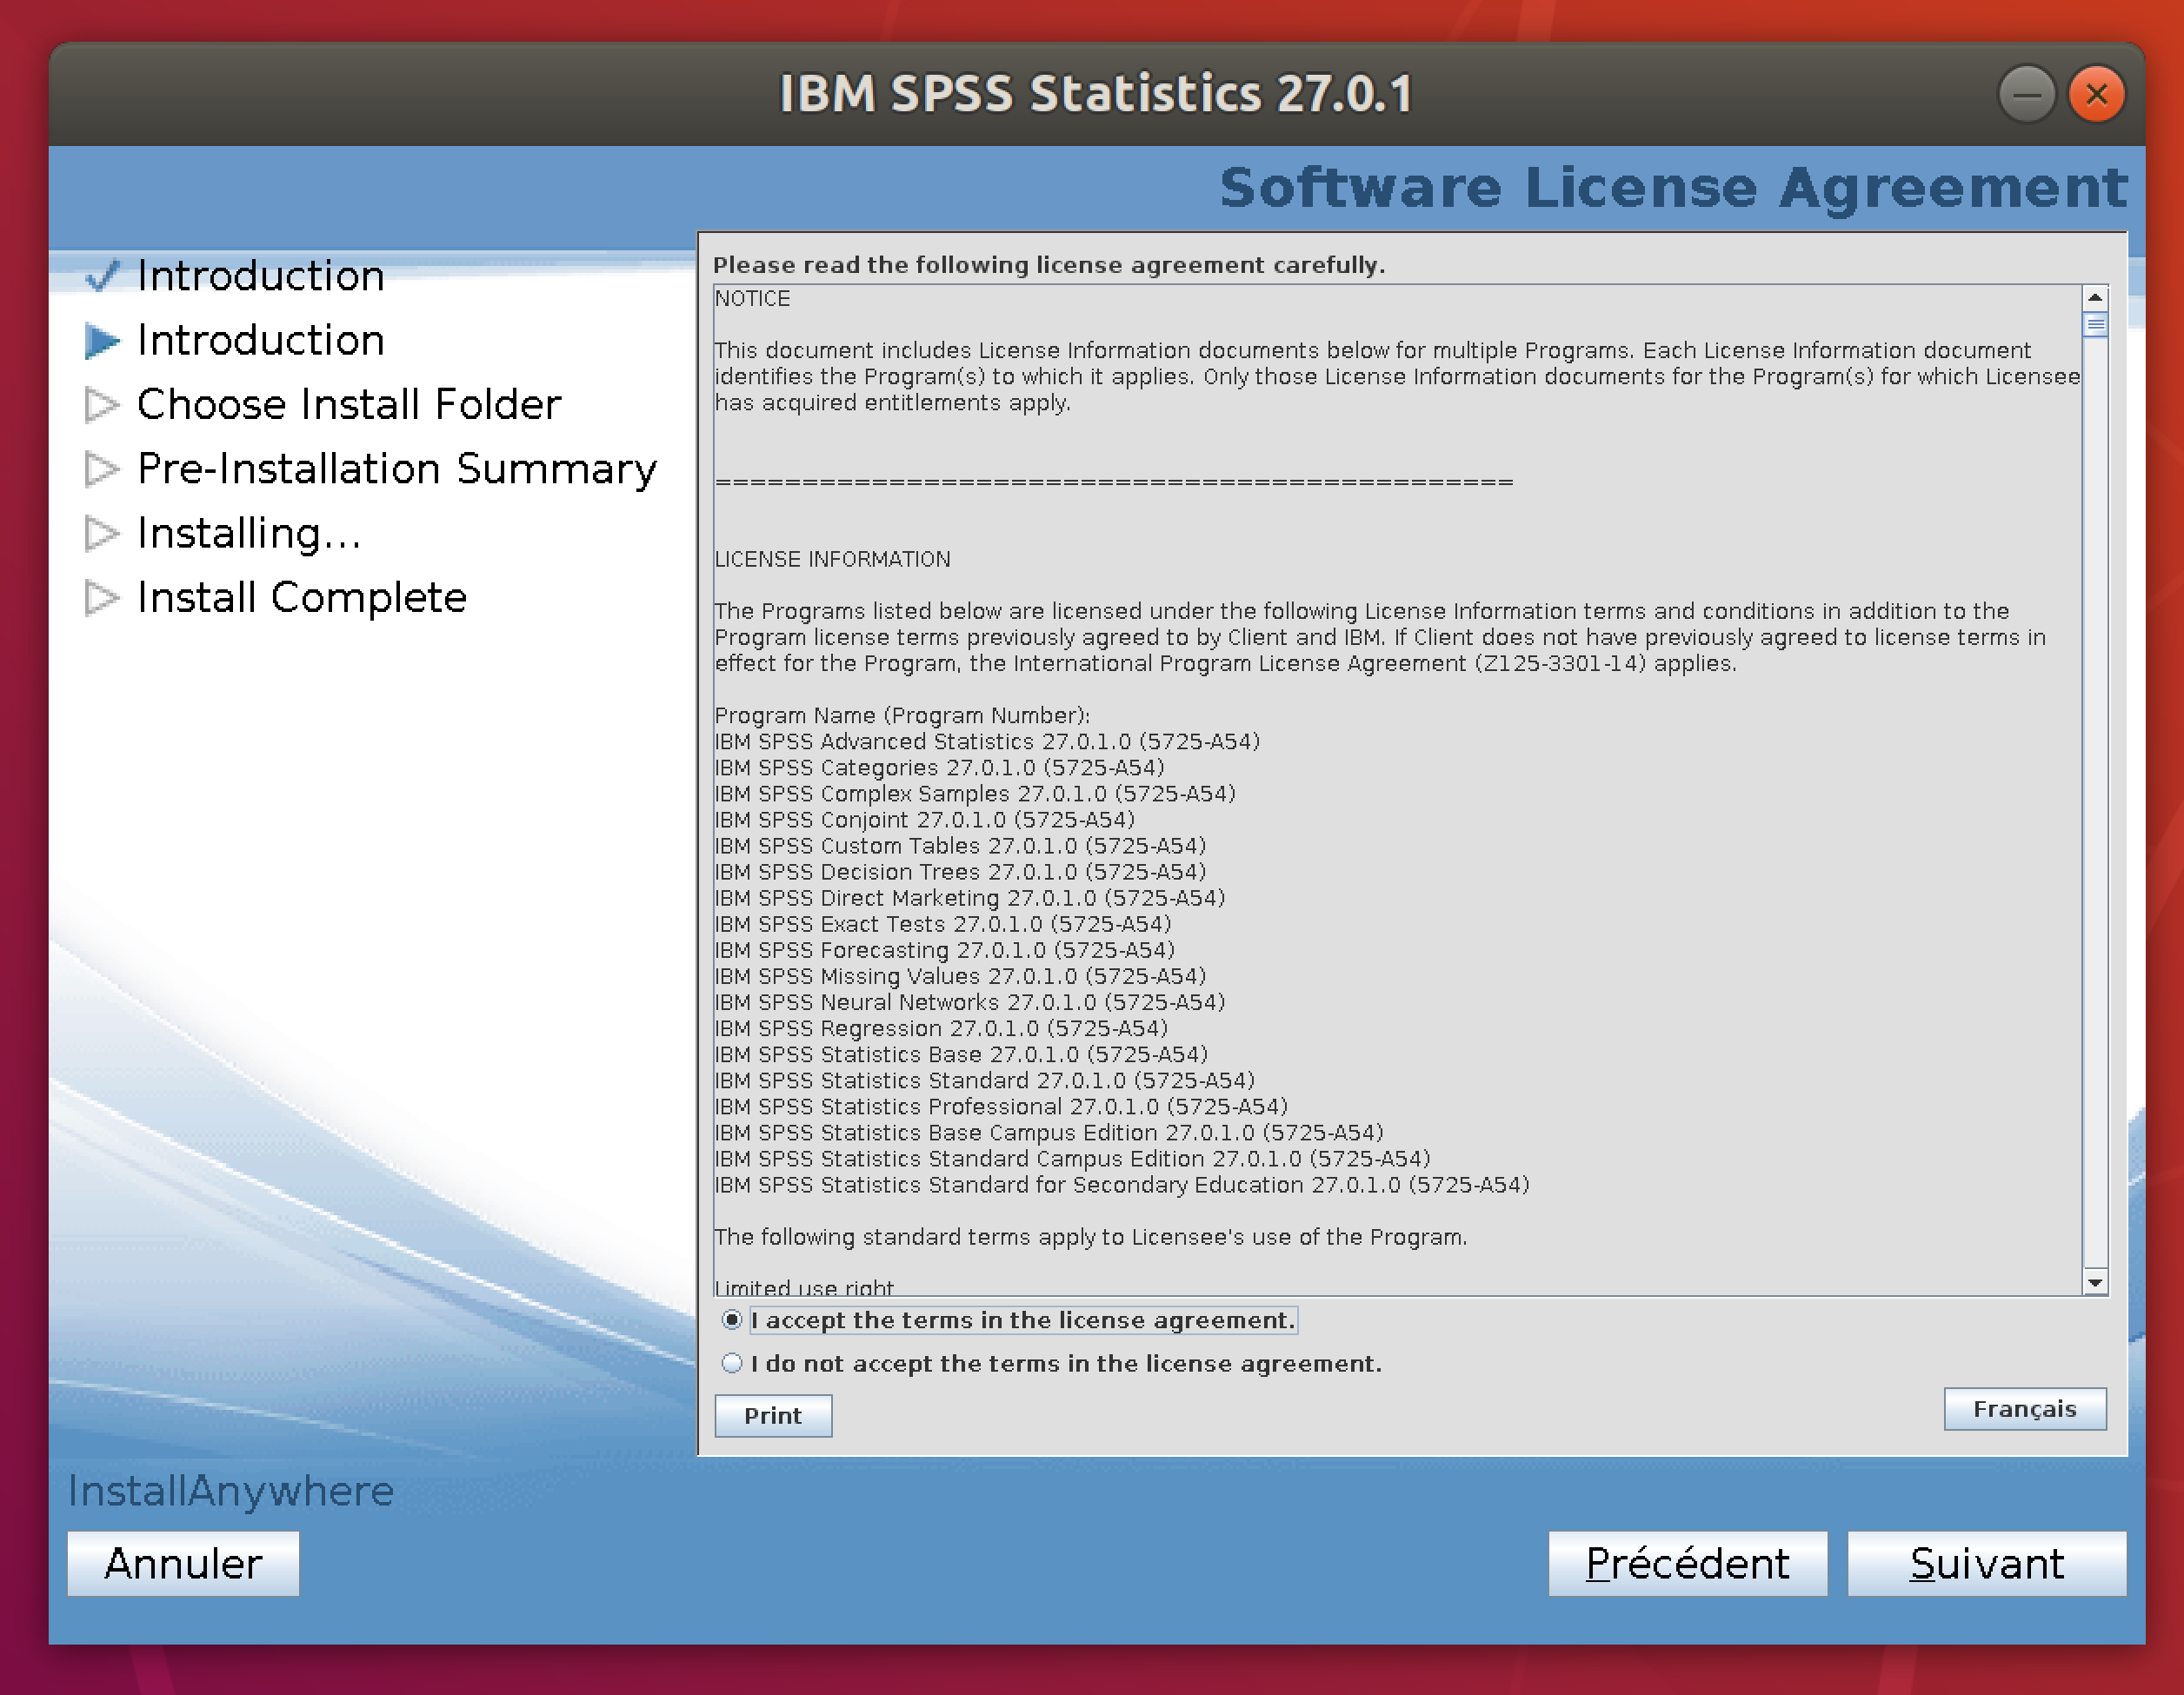Click the triangle icon beside Choose Install Folder

pos(101,405)
